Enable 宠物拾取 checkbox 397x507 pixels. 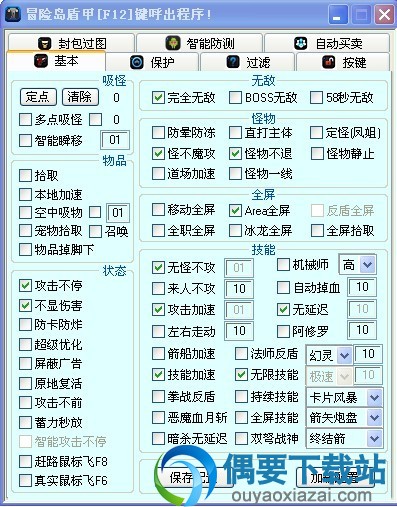[x=25, y=230]
